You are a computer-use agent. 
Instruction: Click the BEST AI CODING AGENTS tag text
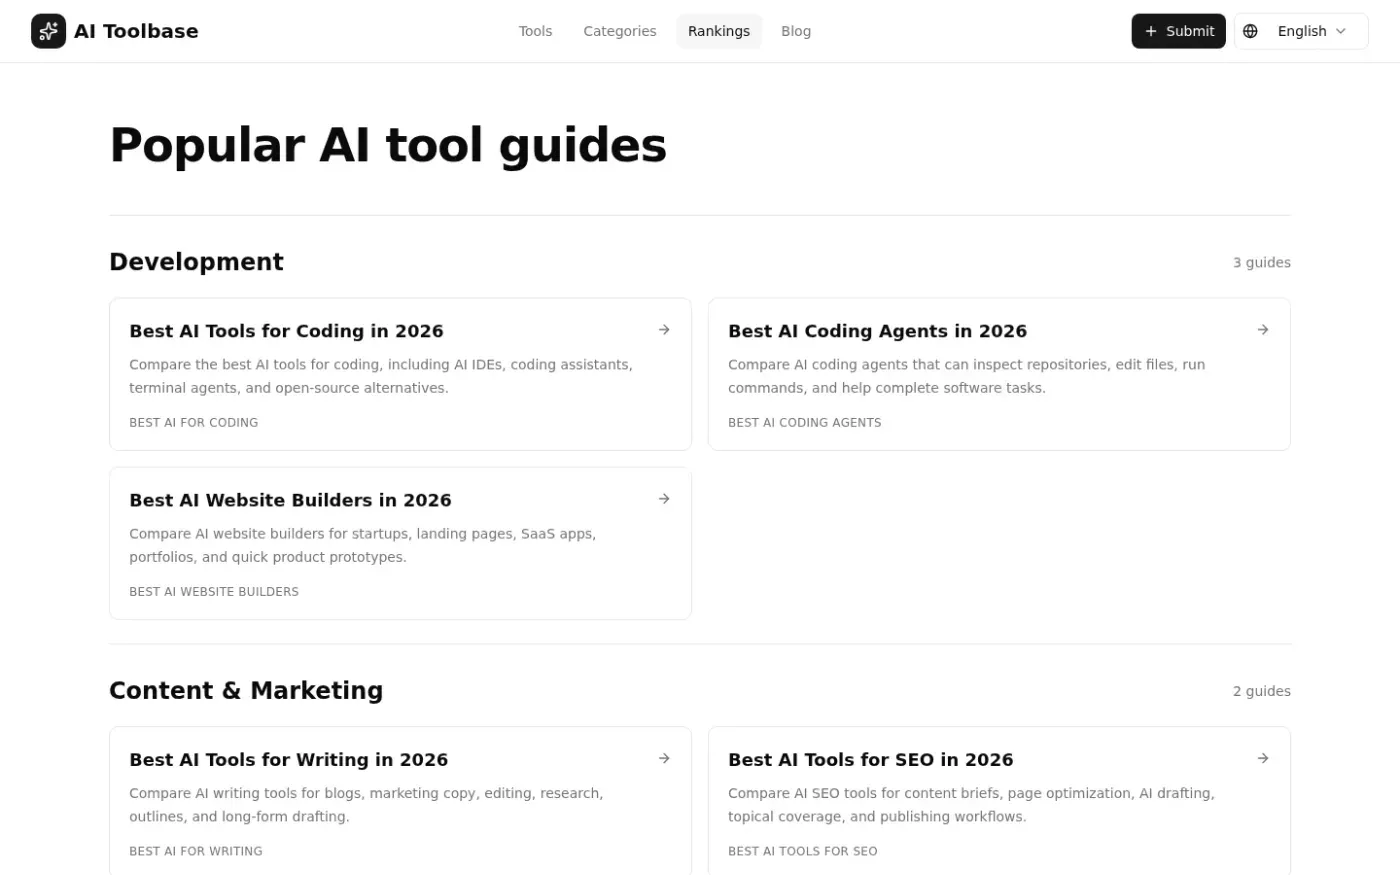[804, 423]
